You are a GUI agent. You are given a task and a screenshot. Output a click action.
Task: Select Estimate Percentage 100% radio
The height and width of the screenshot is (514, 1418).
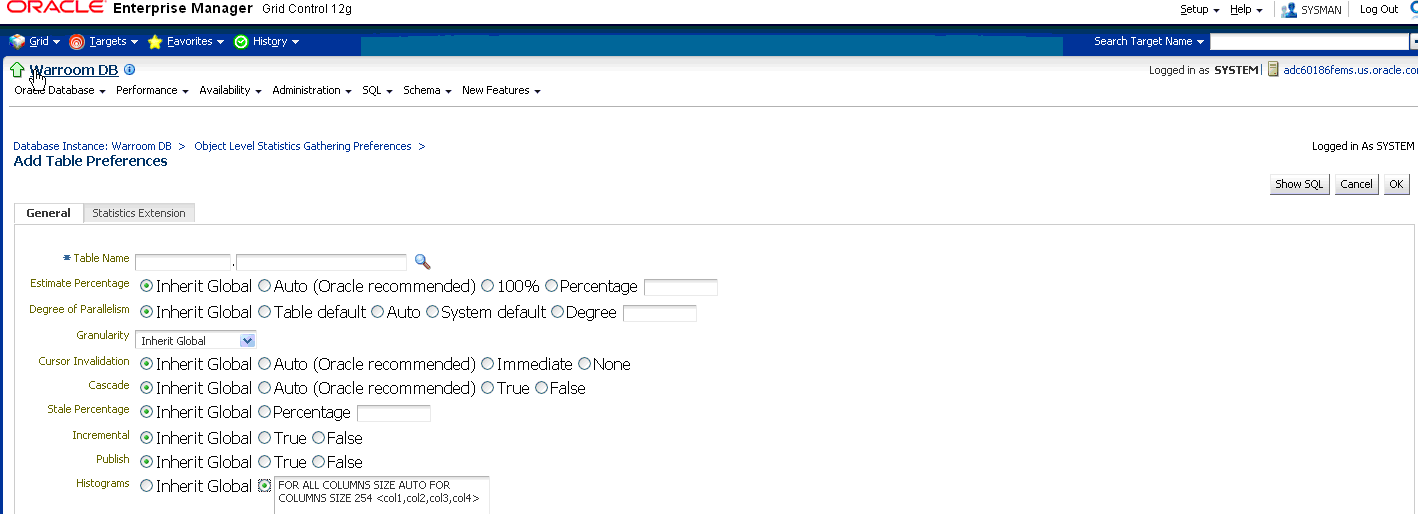coord(488,286)
